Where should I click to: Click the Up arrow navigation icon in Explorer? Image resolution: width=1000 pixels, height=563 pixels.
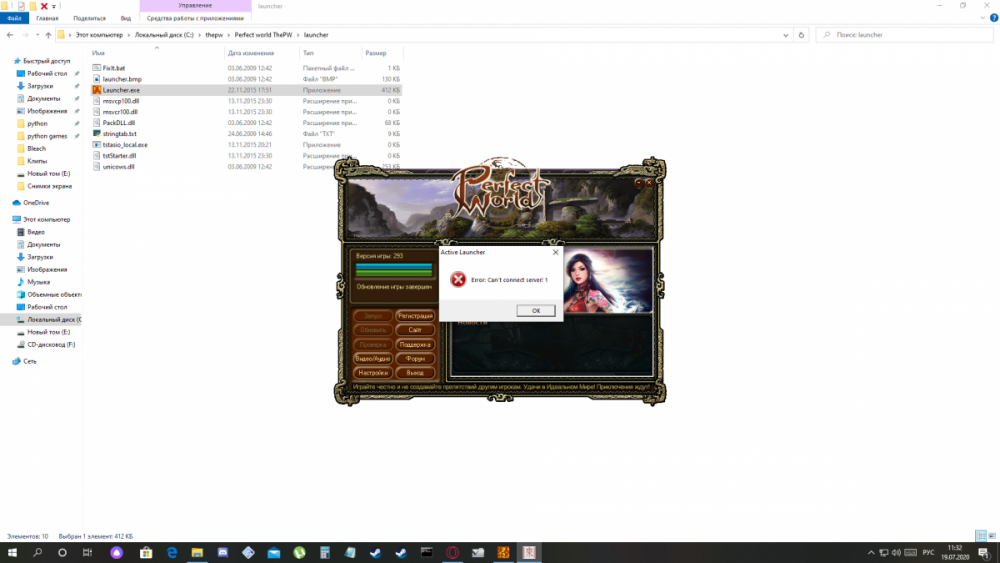click(x=48, y=35)
